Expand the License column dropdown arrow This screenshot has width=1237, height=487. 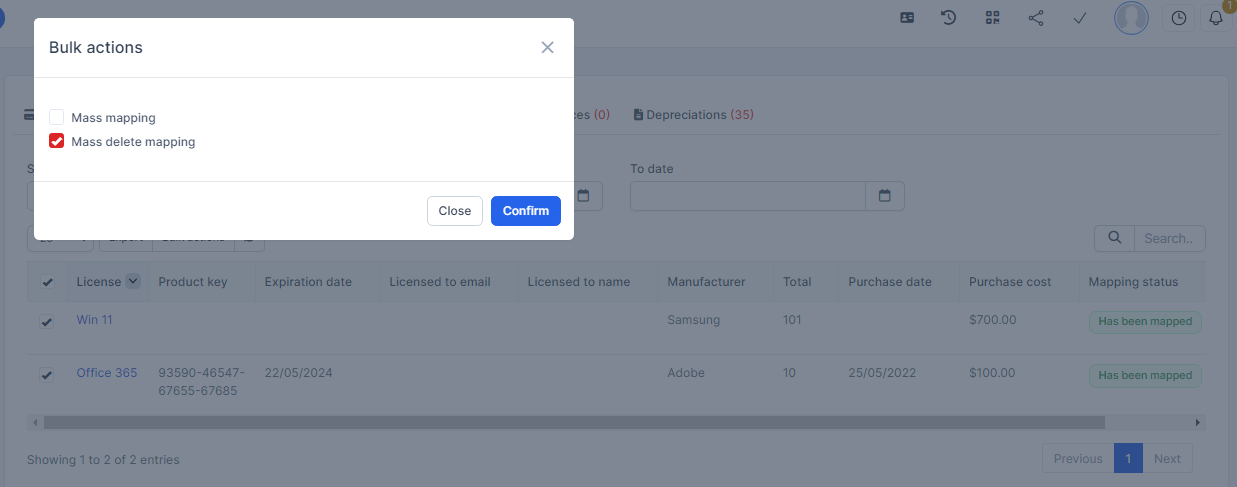coord(133,282)
